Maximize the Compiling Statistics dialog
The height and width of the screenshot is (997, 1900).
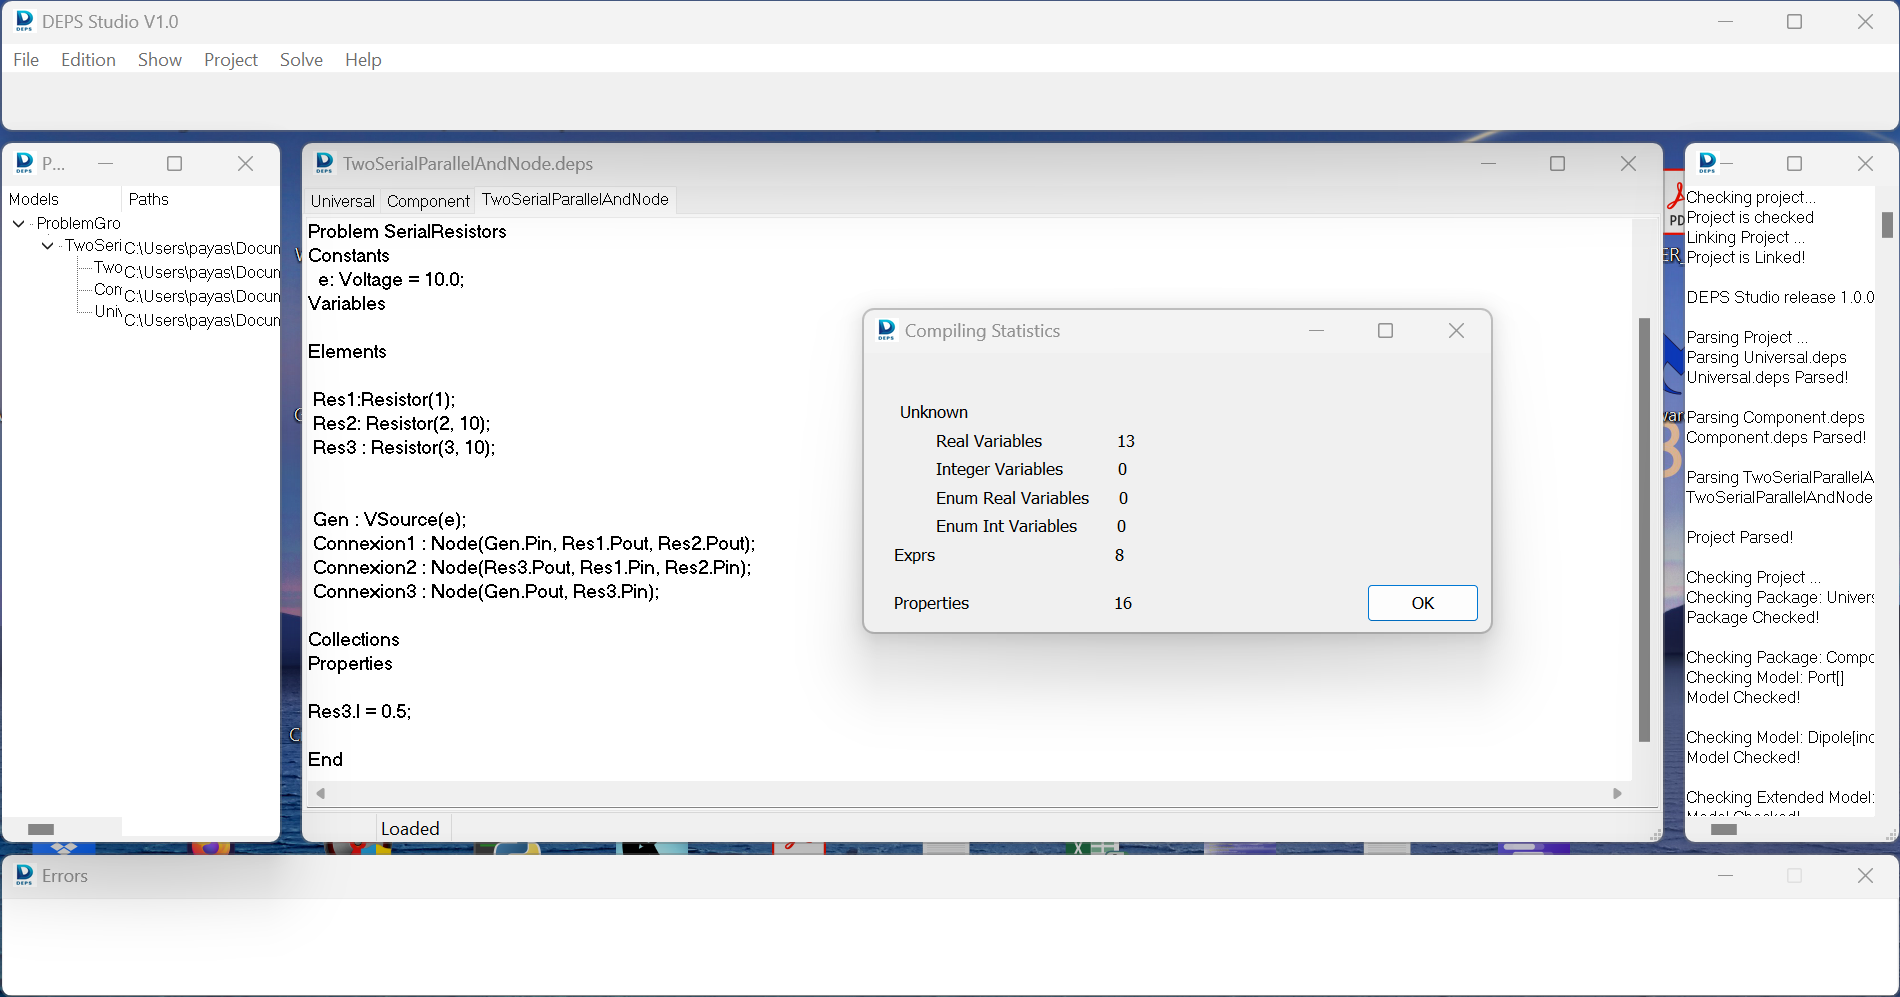[1385, 331]
